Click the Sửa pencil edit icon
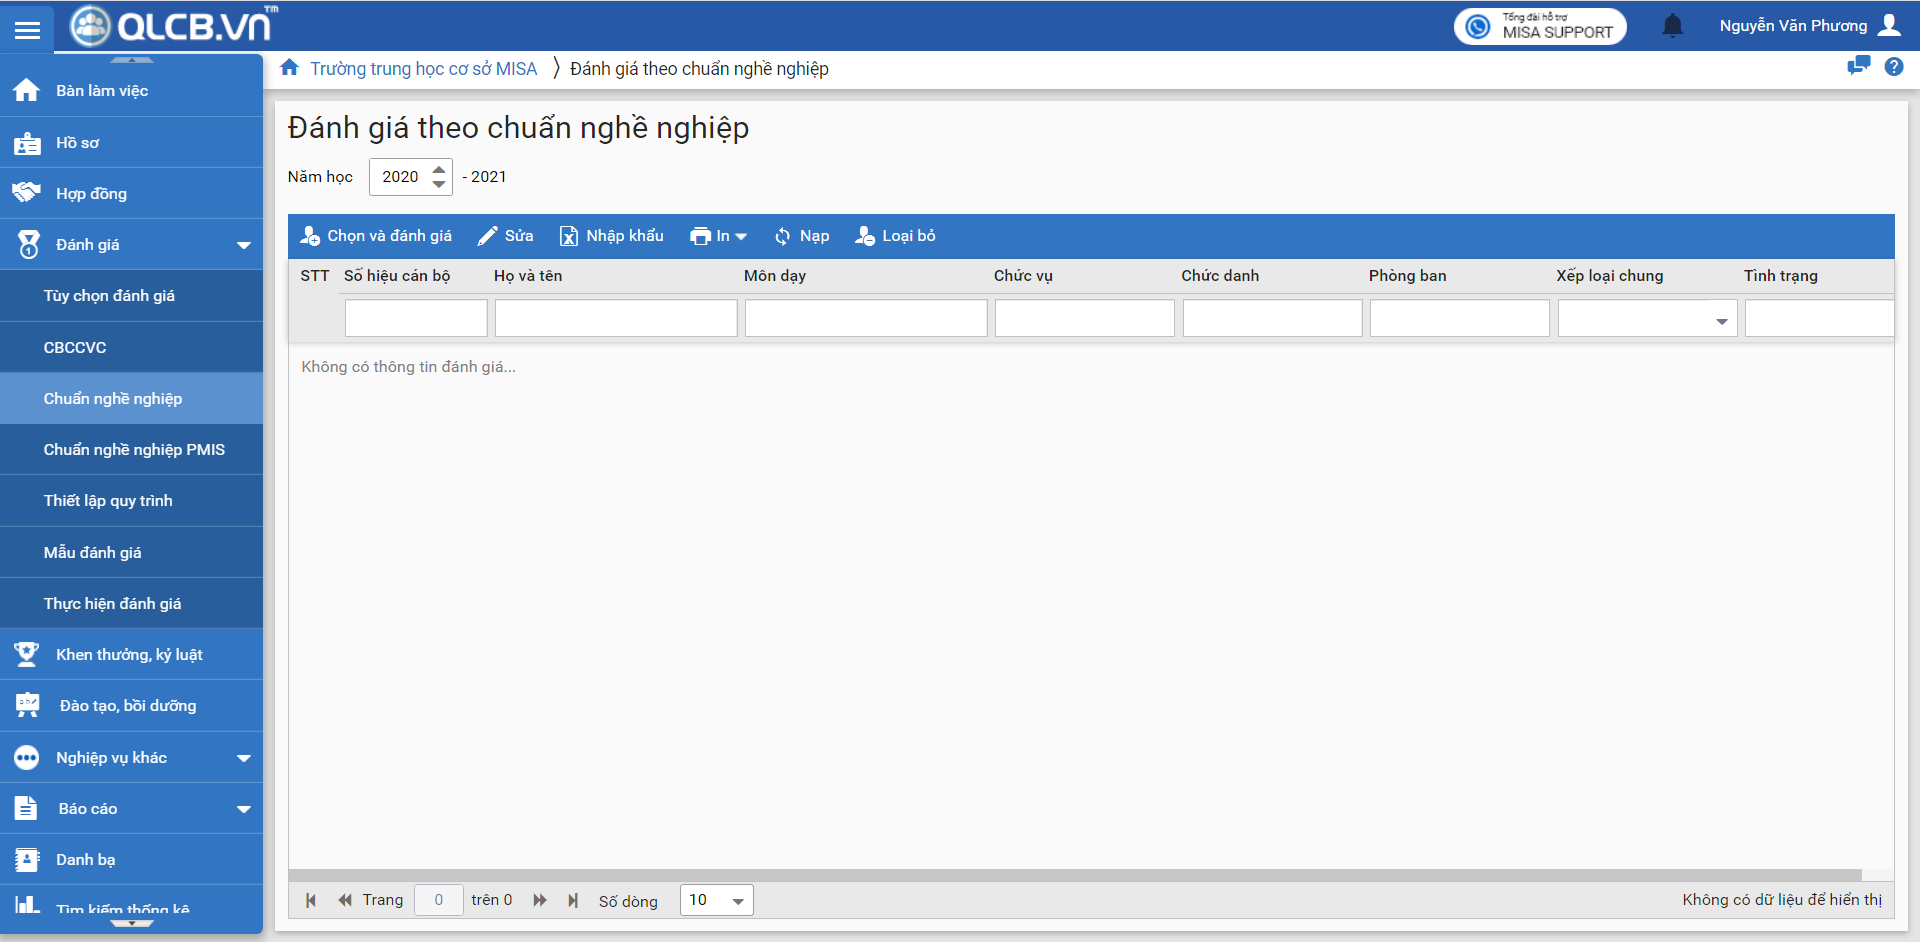The width and height of the screenshot is (1920, 942). click(x=487, y=237)
